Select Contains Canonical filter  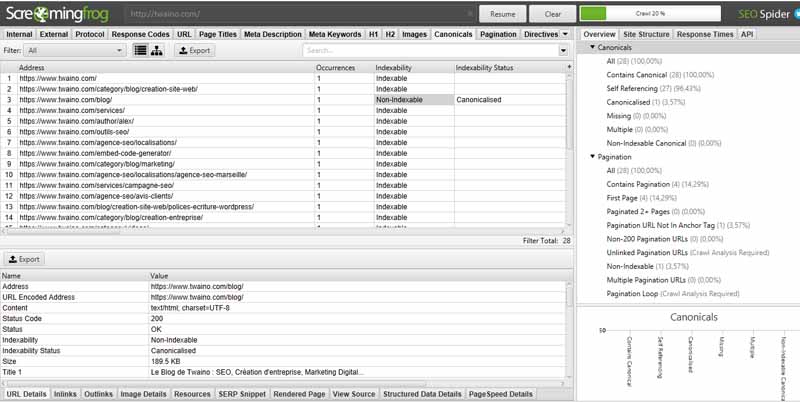pyautogui.click(x=660, y=74)
